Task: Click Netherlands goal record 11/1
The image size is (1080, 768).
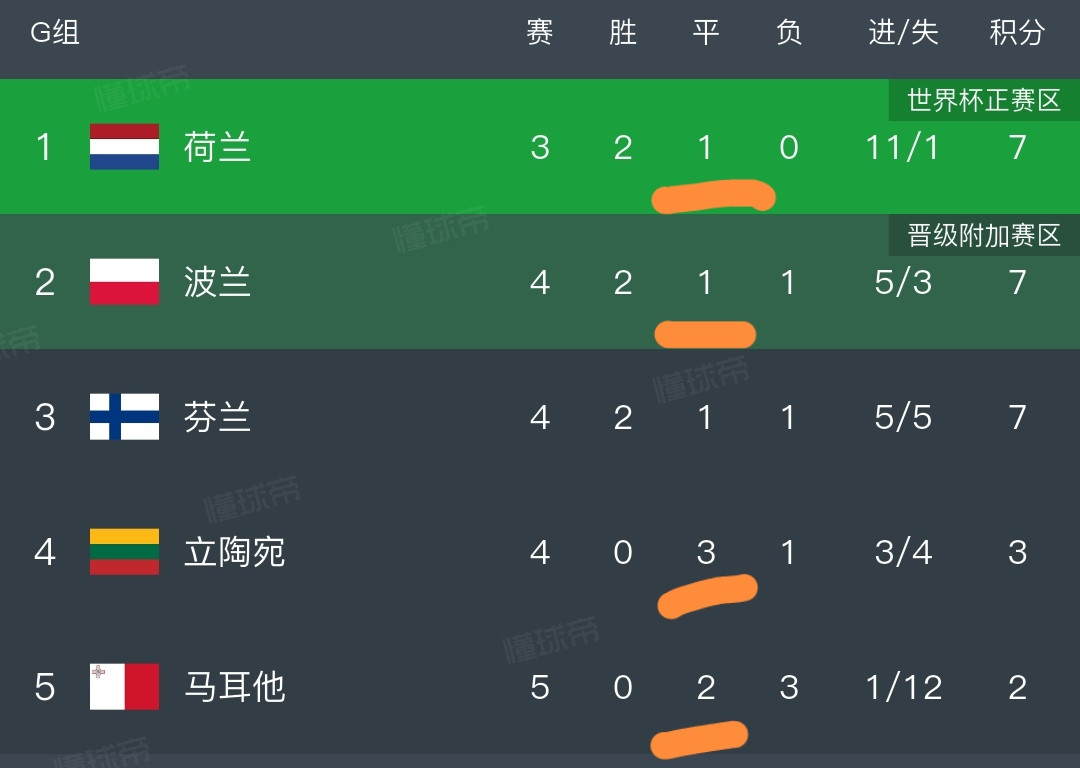Action: pyautogui.click(x=902, y=147)
